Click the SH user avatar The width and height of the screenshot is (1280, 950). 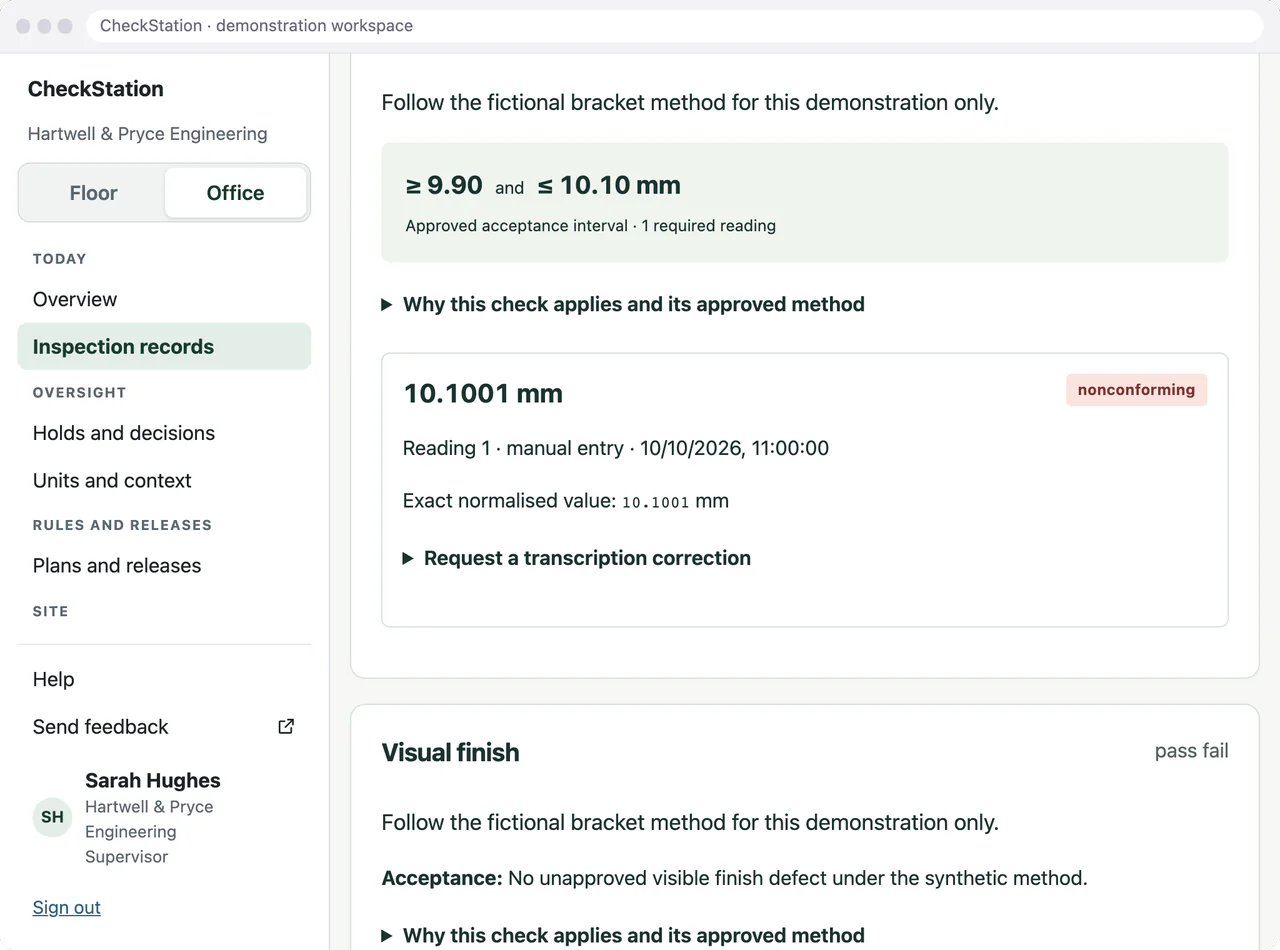point(52,817)
